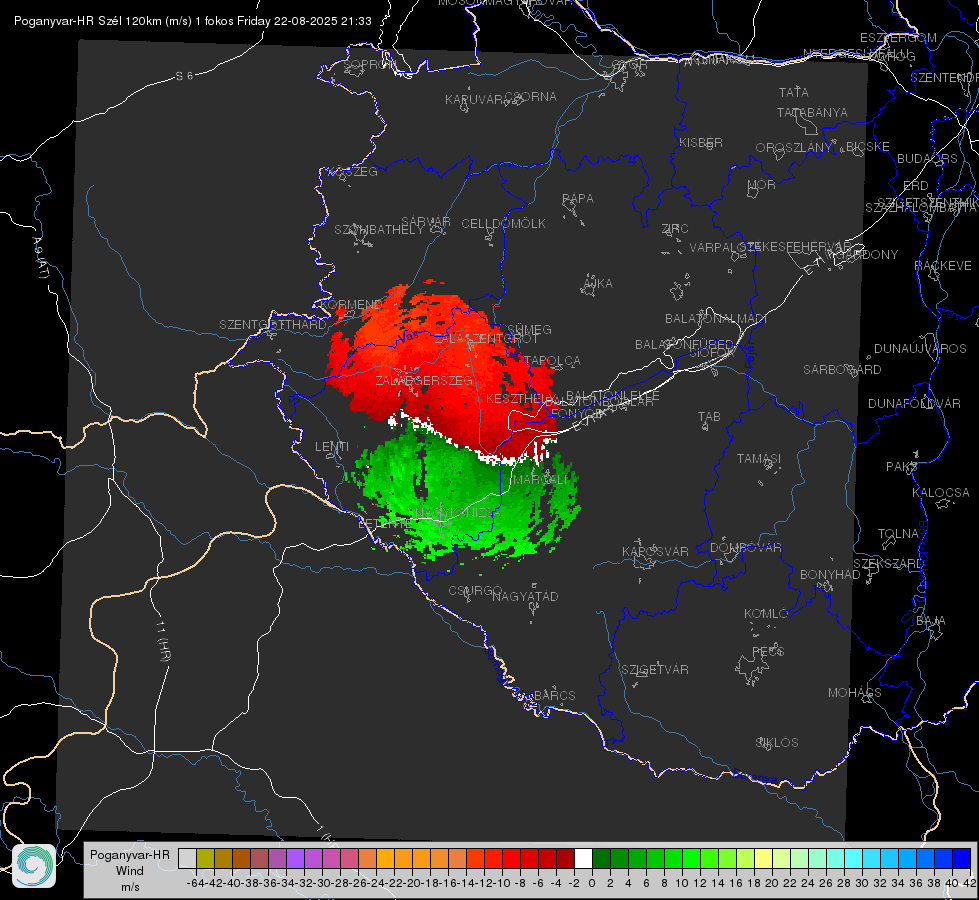
Task: Select the OROSZLANY label
Action: click(x=794, y=147)
